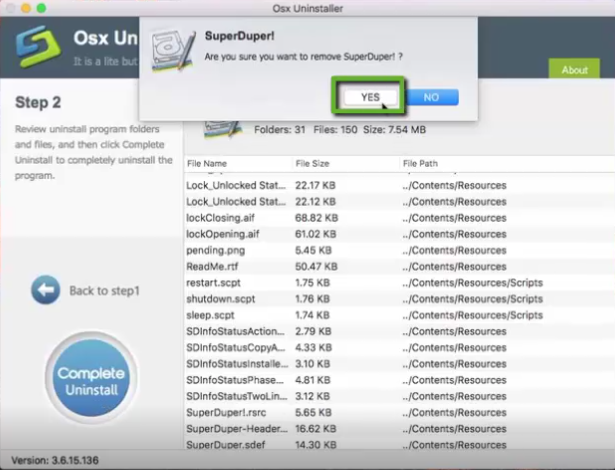
Task: Select ReadMe.rtf file entry
Action: (399, 266)
